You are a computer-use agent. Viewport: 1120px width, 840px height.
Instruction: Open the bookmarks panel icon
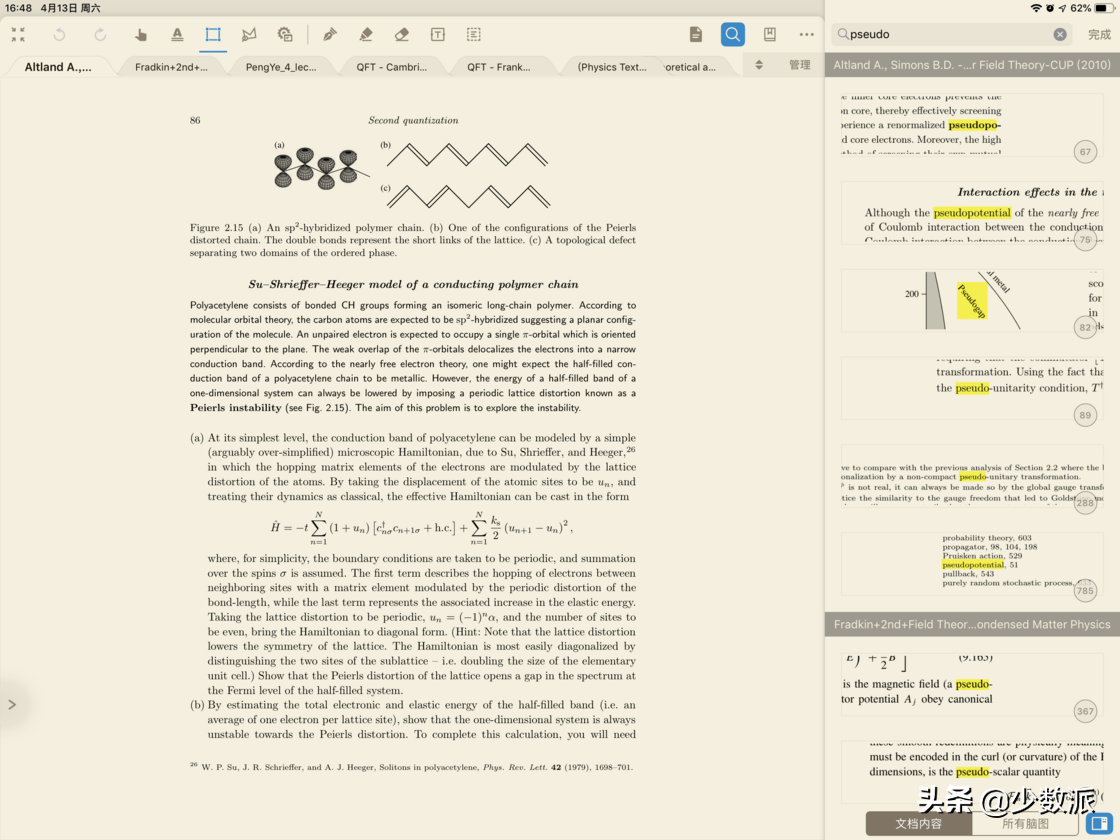(770, 34)
